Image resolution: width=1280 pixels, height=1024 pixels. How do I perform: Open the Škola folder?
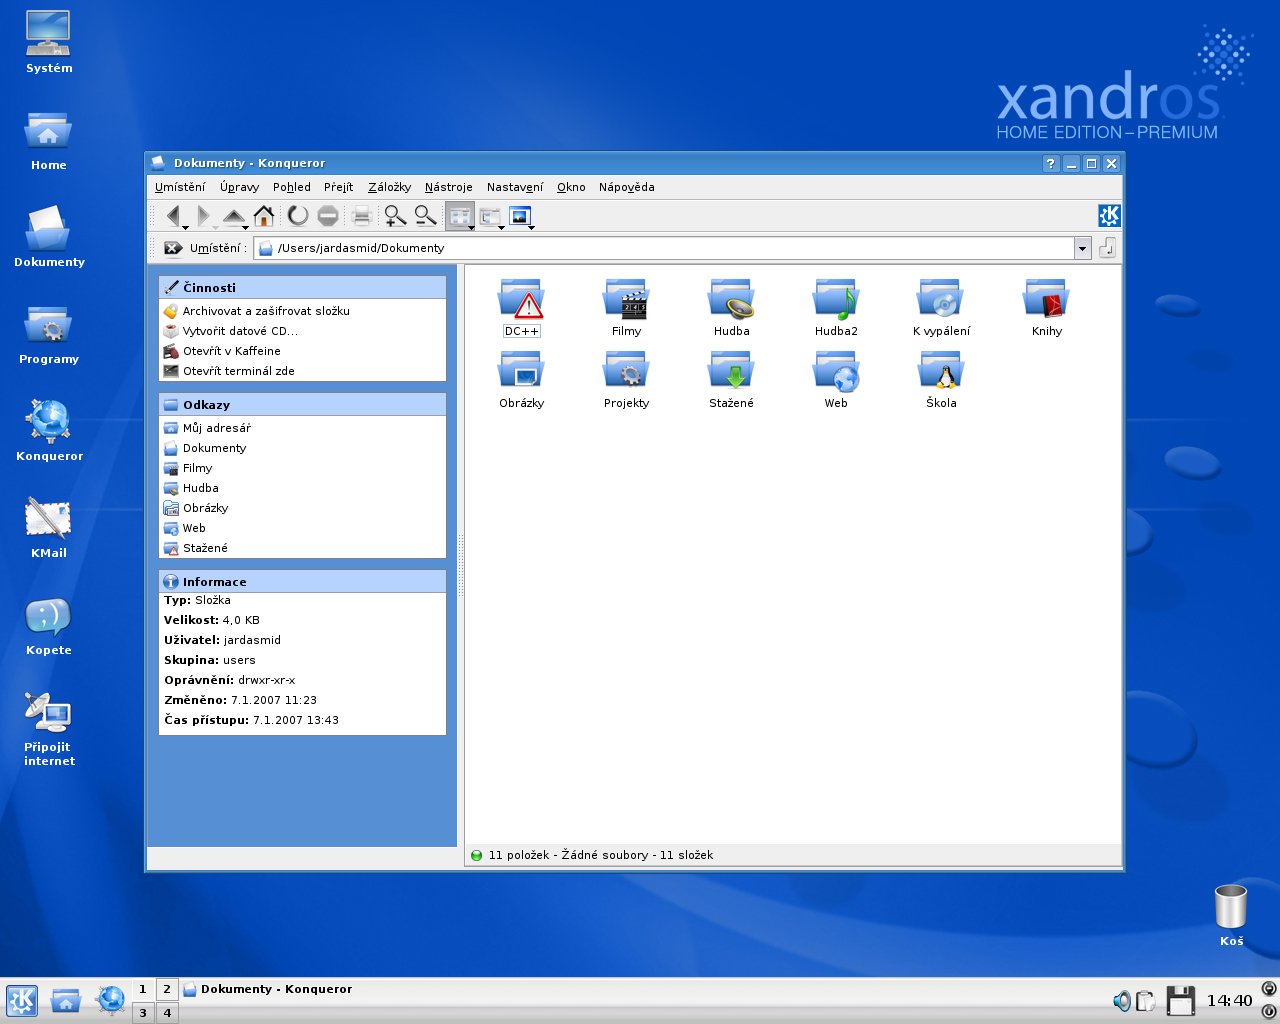941,380
